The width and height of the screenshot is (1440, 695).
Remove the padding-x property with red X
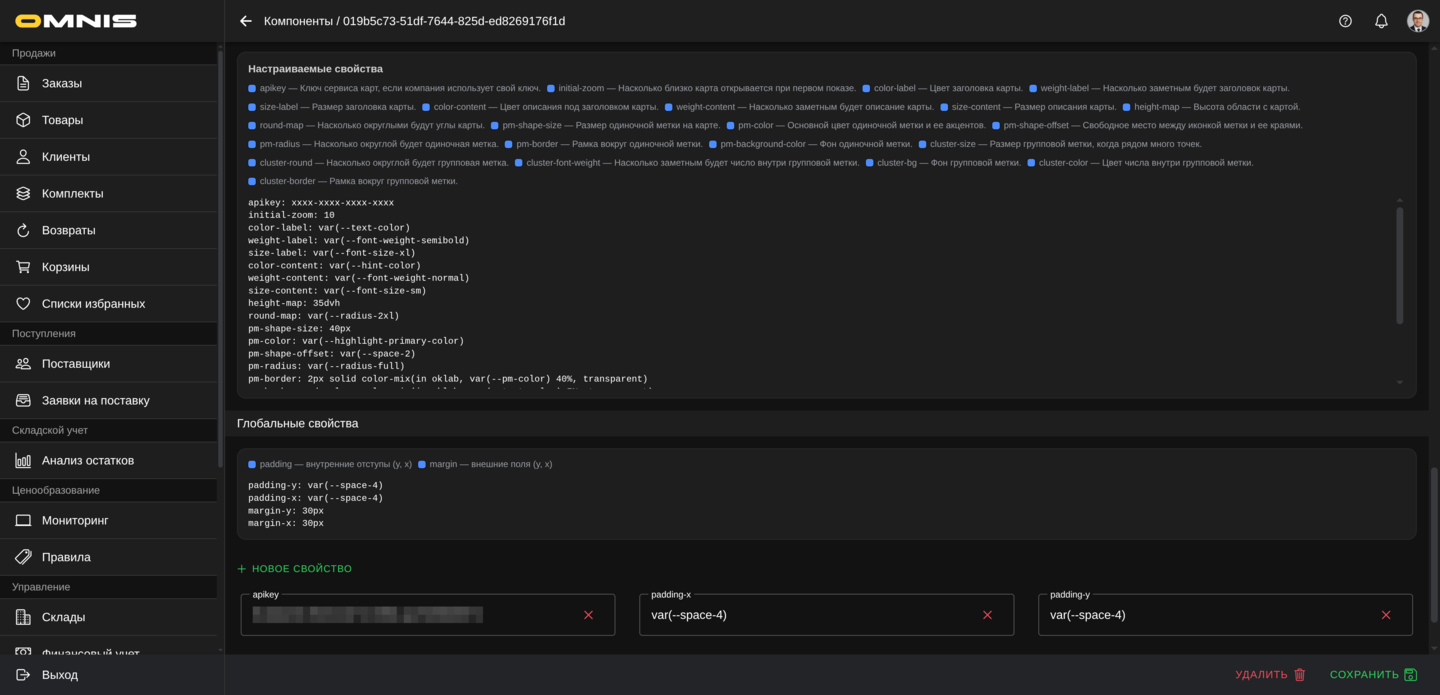point(987,615)
